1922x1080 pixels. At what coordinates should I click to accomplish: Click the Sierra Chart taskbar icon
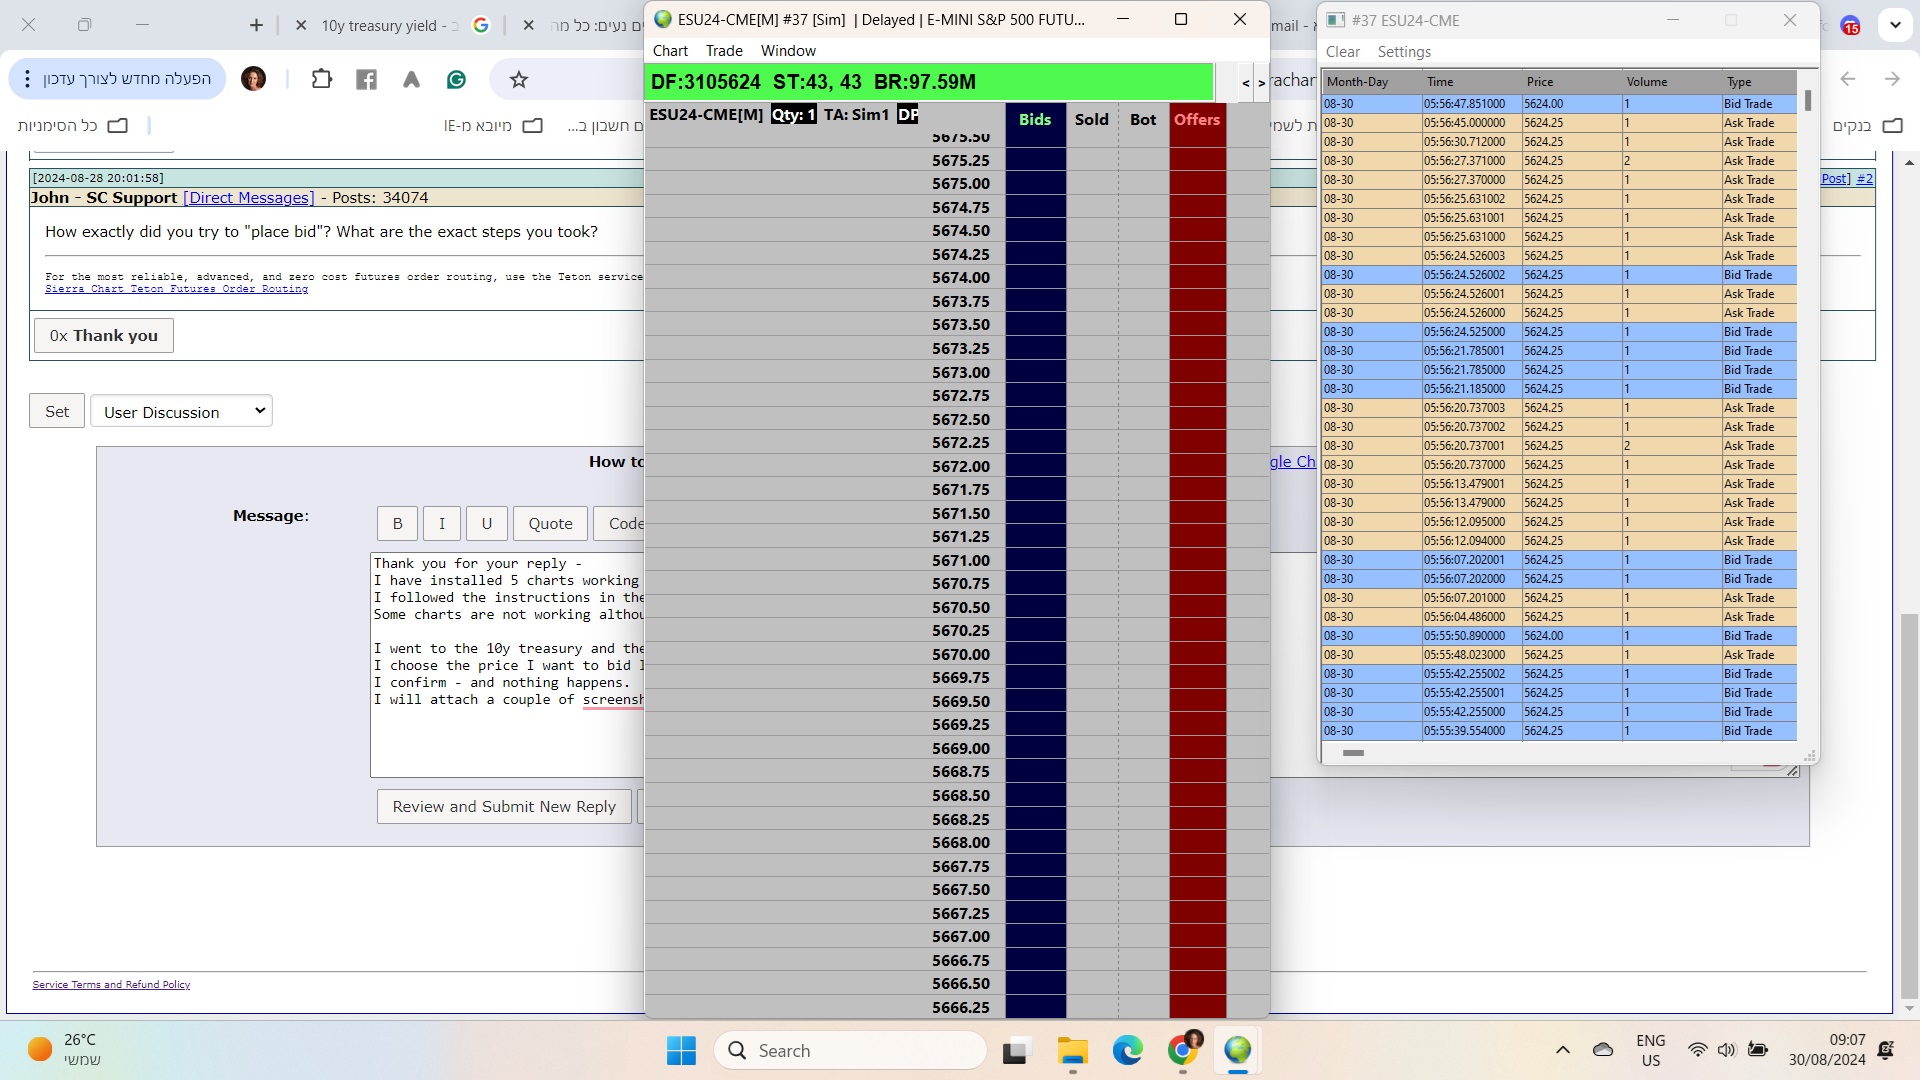pos(1237,1050)
